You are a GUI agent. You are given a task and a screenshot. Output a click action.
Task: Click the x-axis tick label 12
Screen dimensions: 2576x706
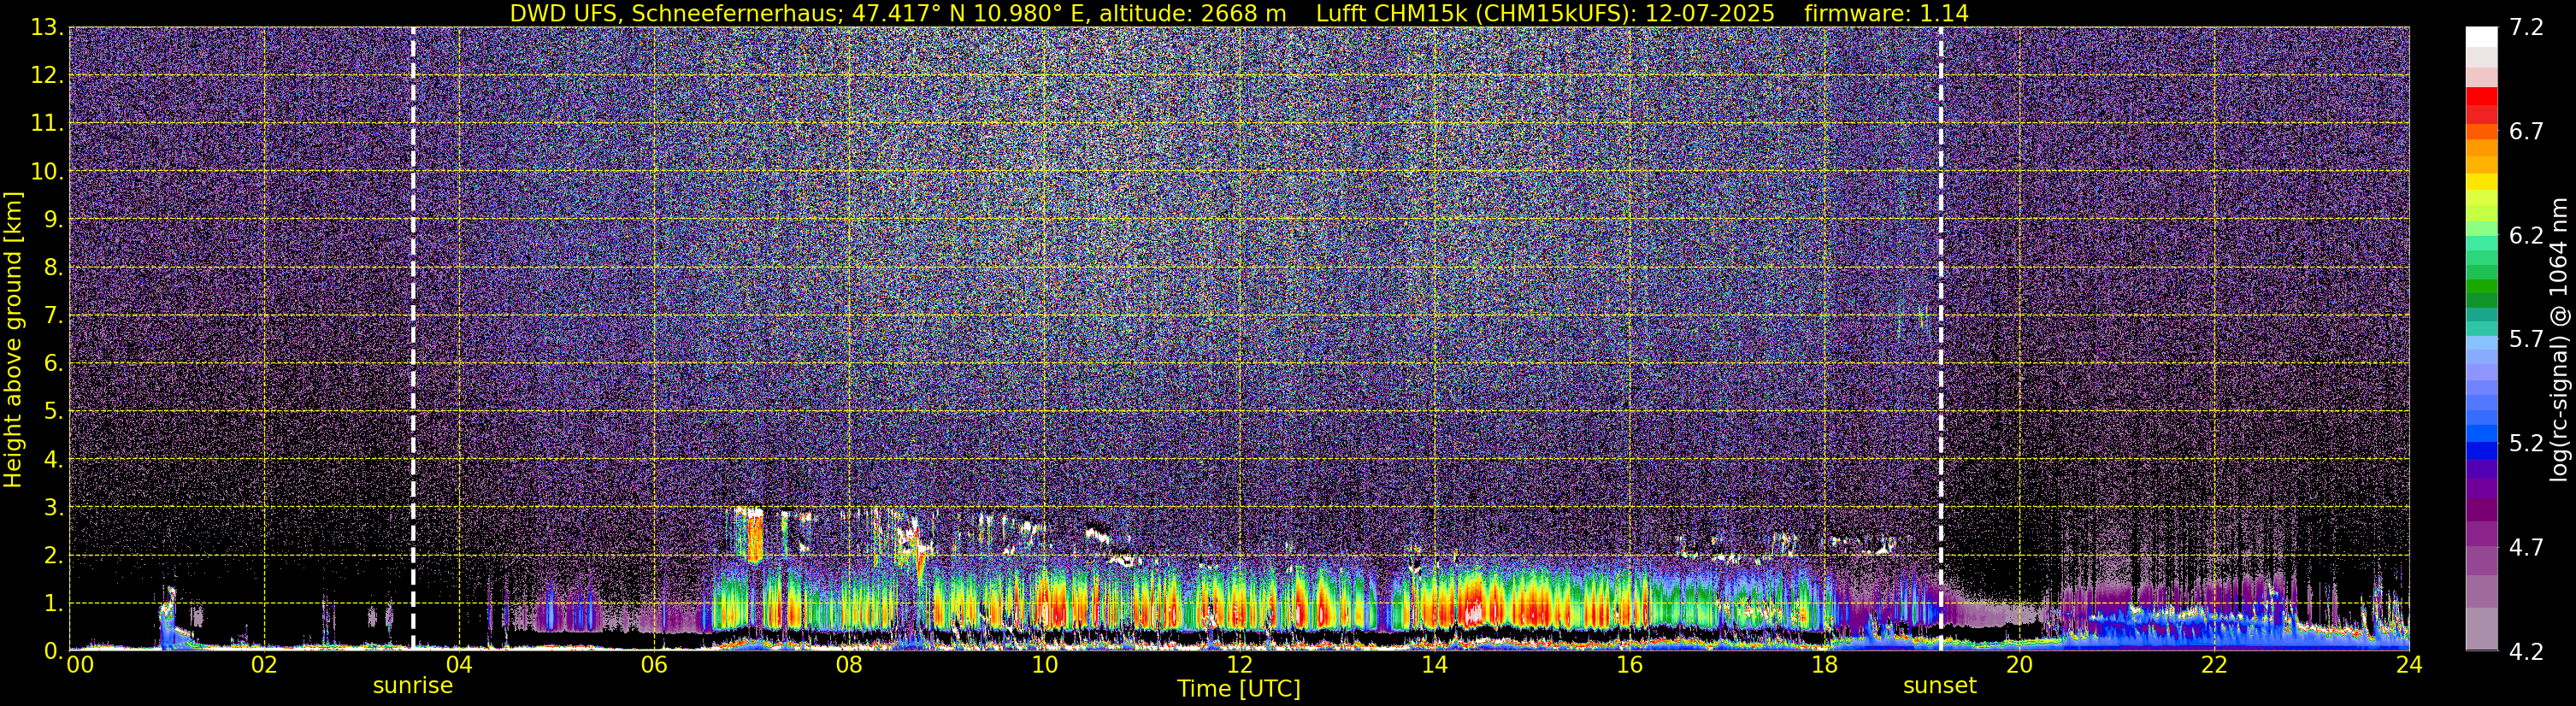[x=1239, y=665]
